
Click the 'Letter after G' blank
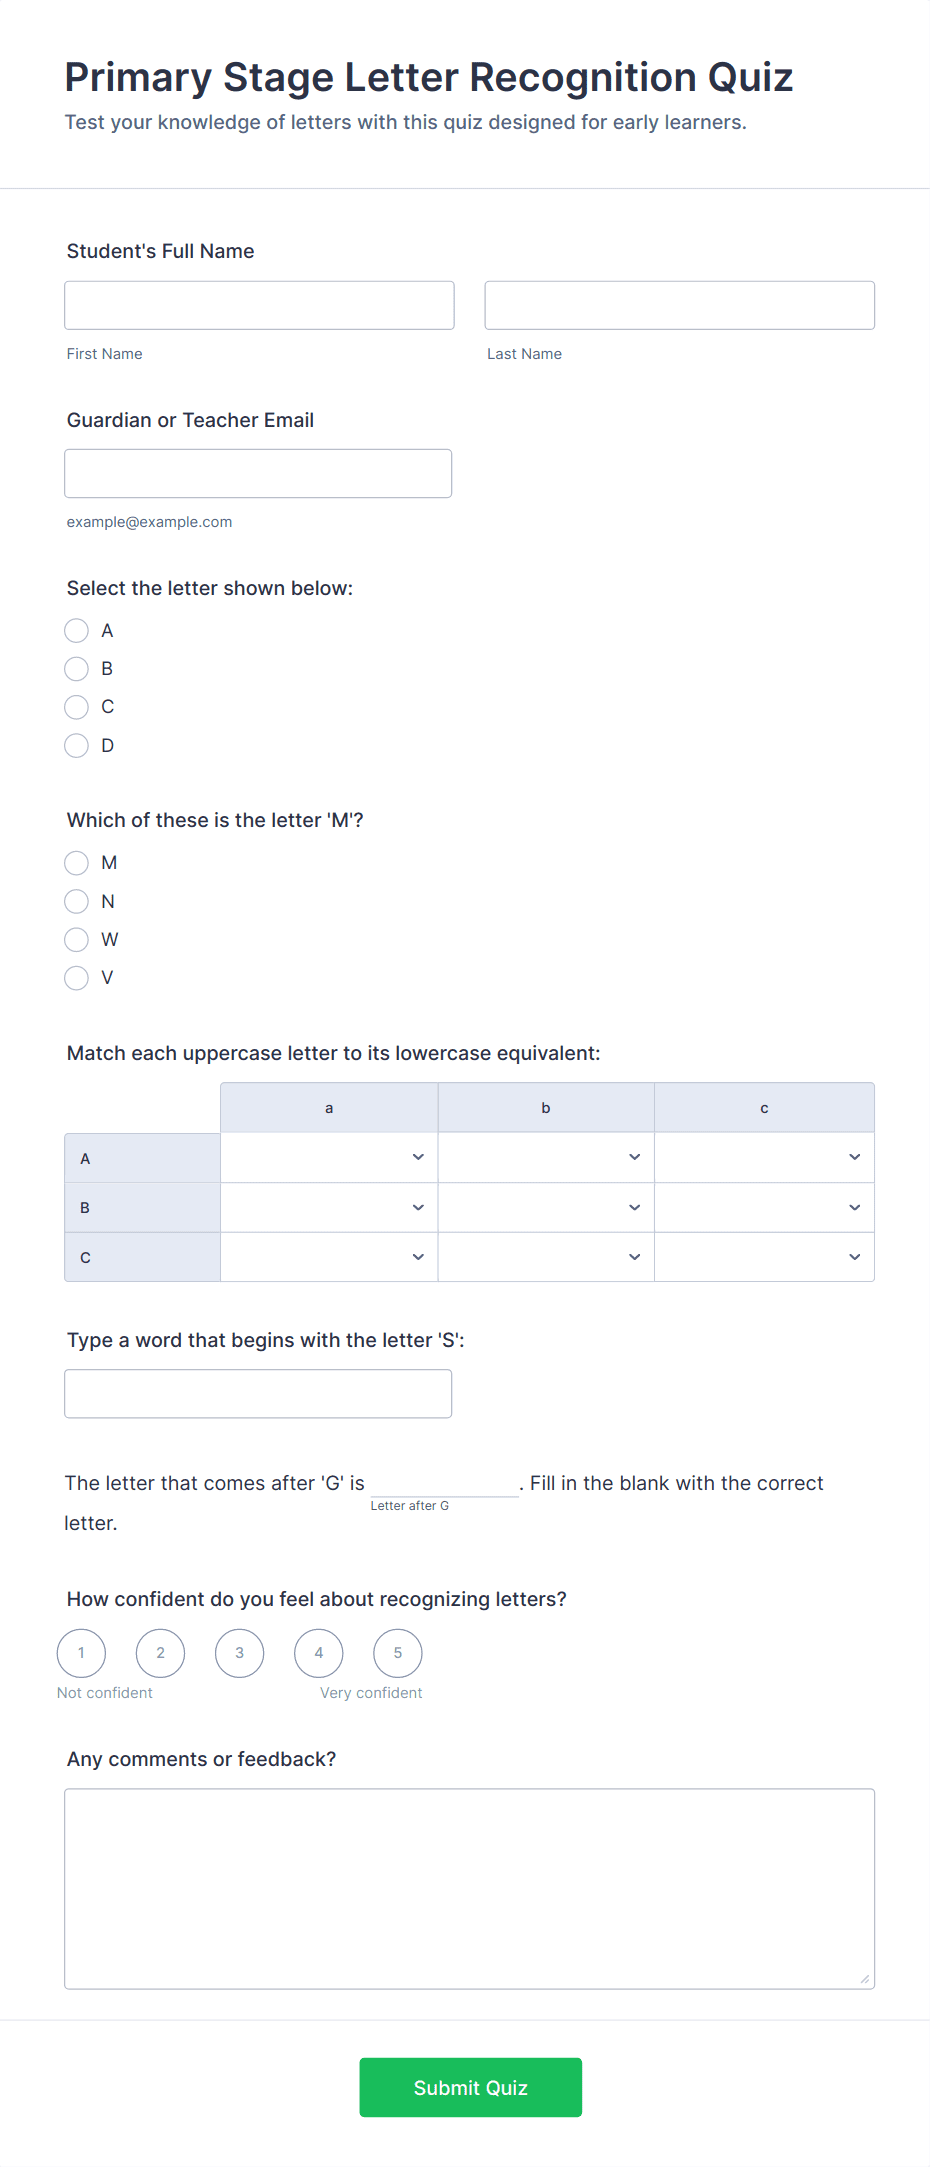pyautogui.click(x=443, y=1485)
